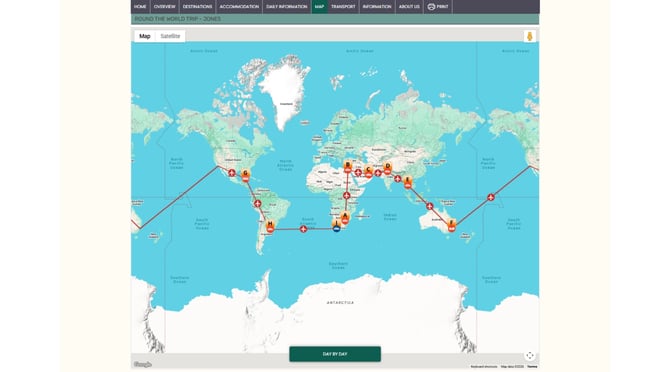Click destination marker C on Arabian Peninsula
Screen dimensions: 670x372
[368, 172]
